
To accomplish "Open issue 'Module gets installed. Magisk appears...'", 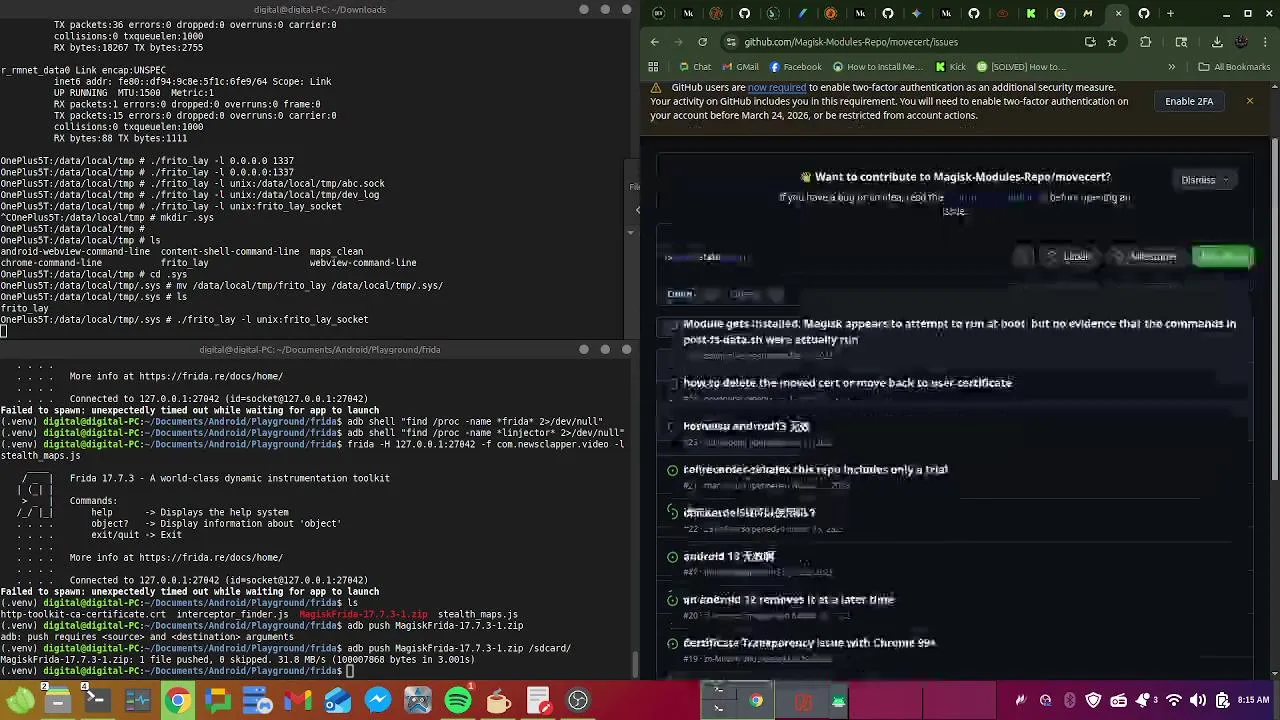I will pos(959,332).
